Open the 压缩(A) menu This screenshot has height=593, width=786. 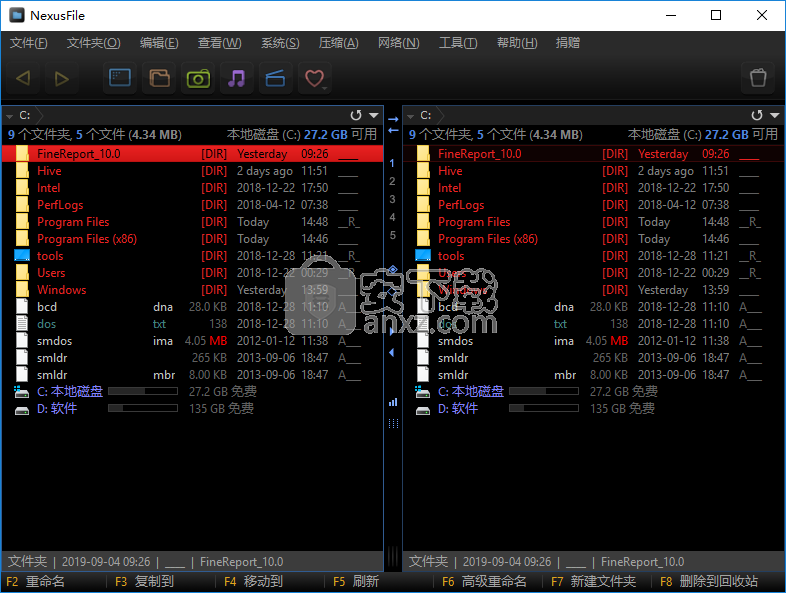[338, 43]
